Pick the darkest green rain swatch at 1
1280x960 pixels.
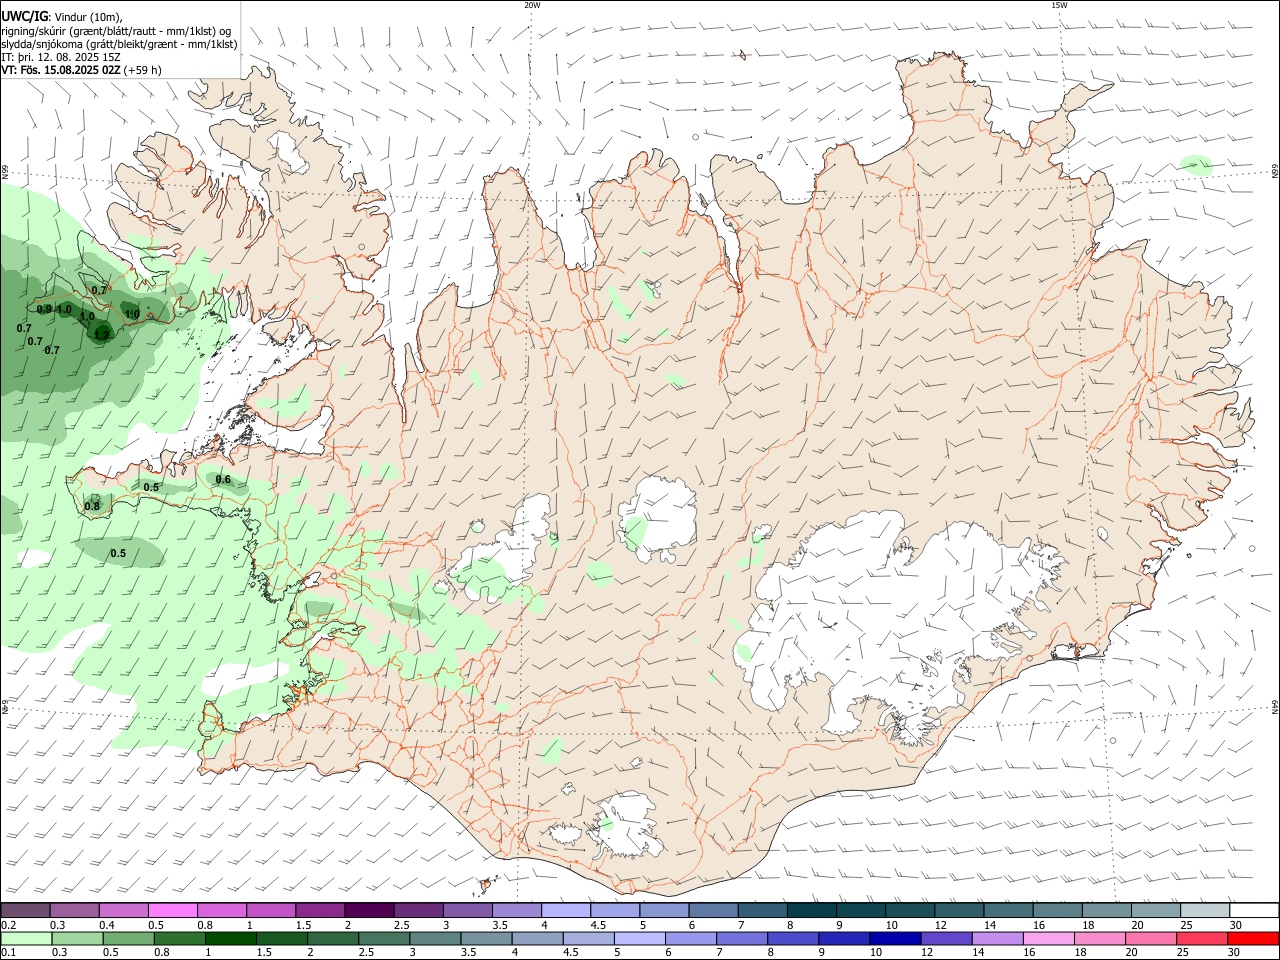[229, 938]
